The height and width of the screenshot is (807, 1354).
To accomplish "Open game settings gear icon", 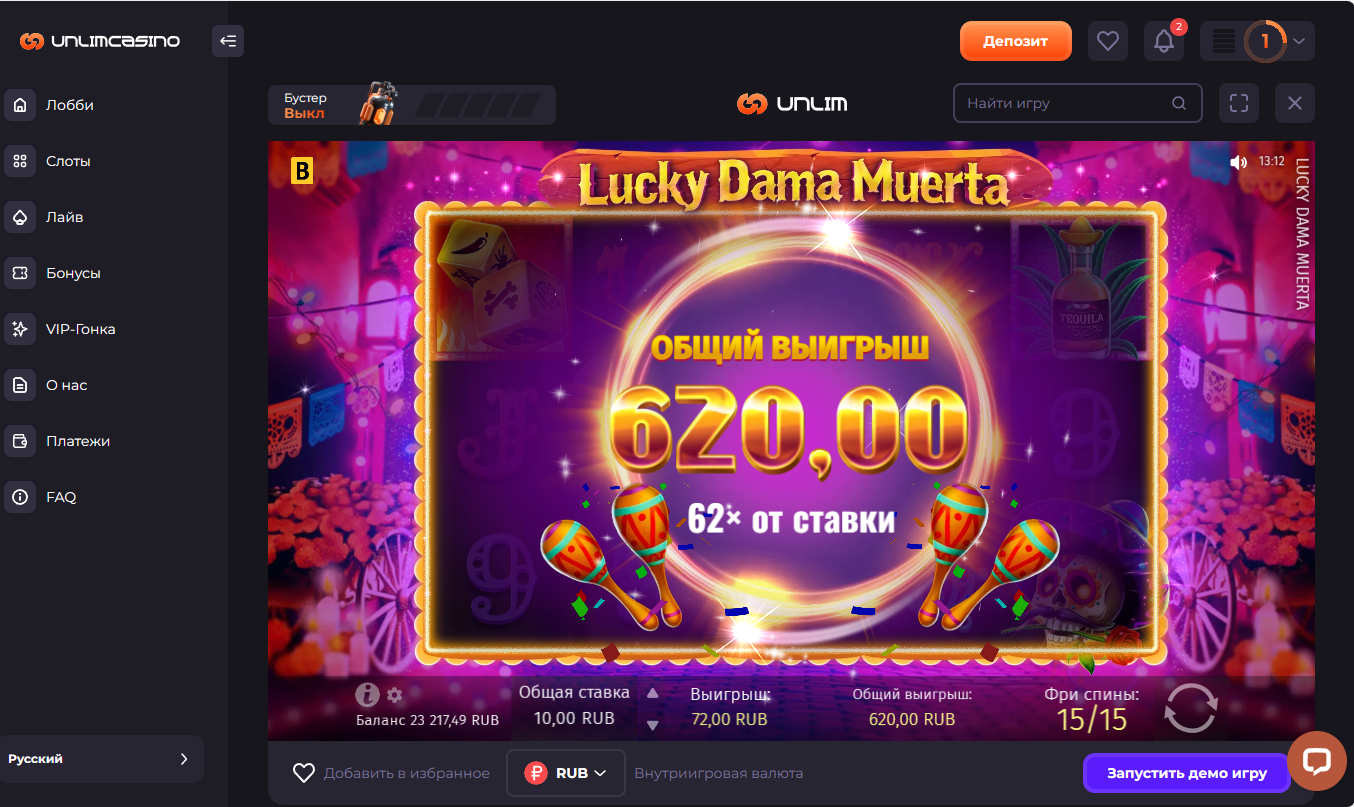I will (394, 695).
